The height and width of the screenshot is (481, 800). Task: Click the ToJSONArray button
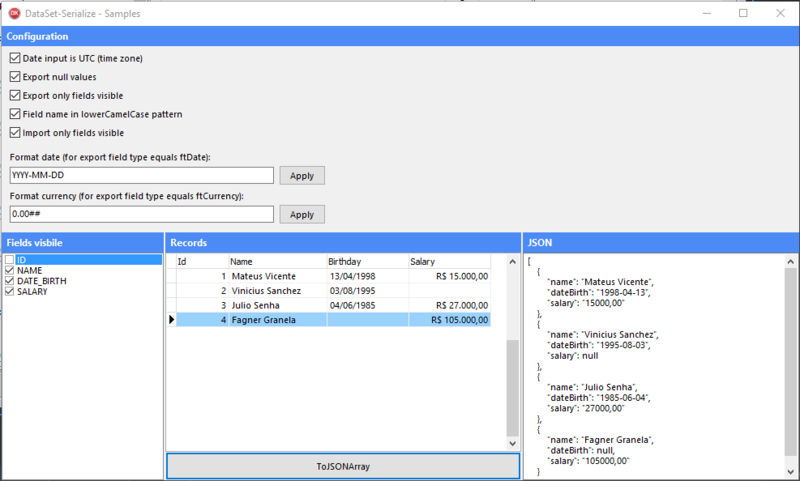(343, 466)
